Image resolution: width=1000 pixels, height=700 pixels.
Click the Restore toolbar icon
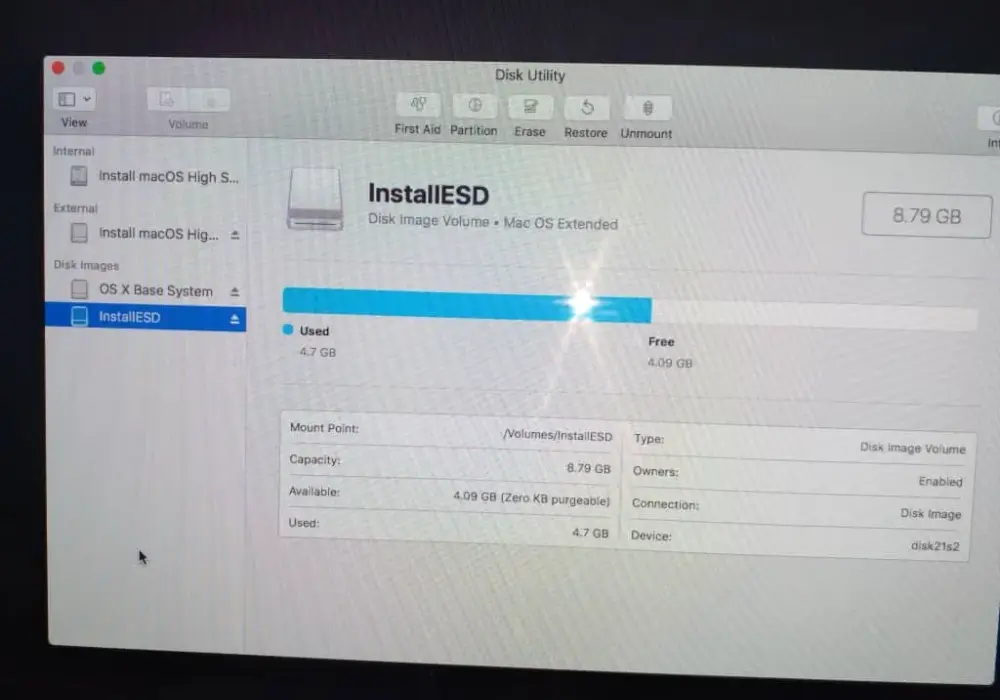[587, 108]
